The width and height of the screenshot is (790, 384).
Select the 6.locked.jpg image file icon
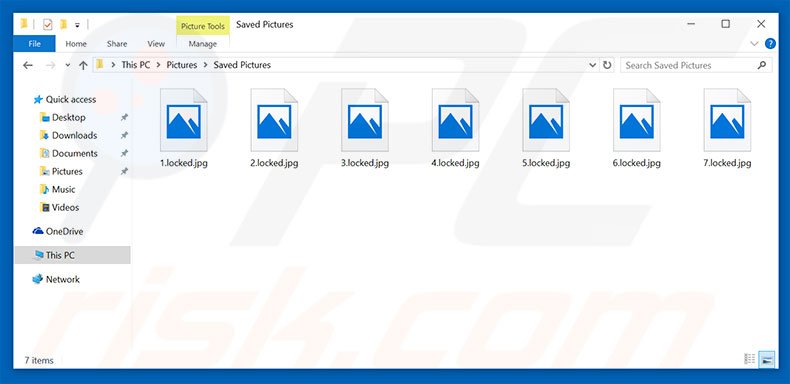[637, 120]
